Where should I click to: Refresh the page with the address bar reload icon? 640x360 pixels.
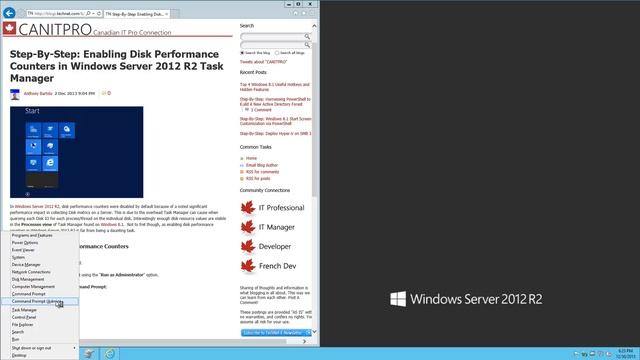(99, 13)
